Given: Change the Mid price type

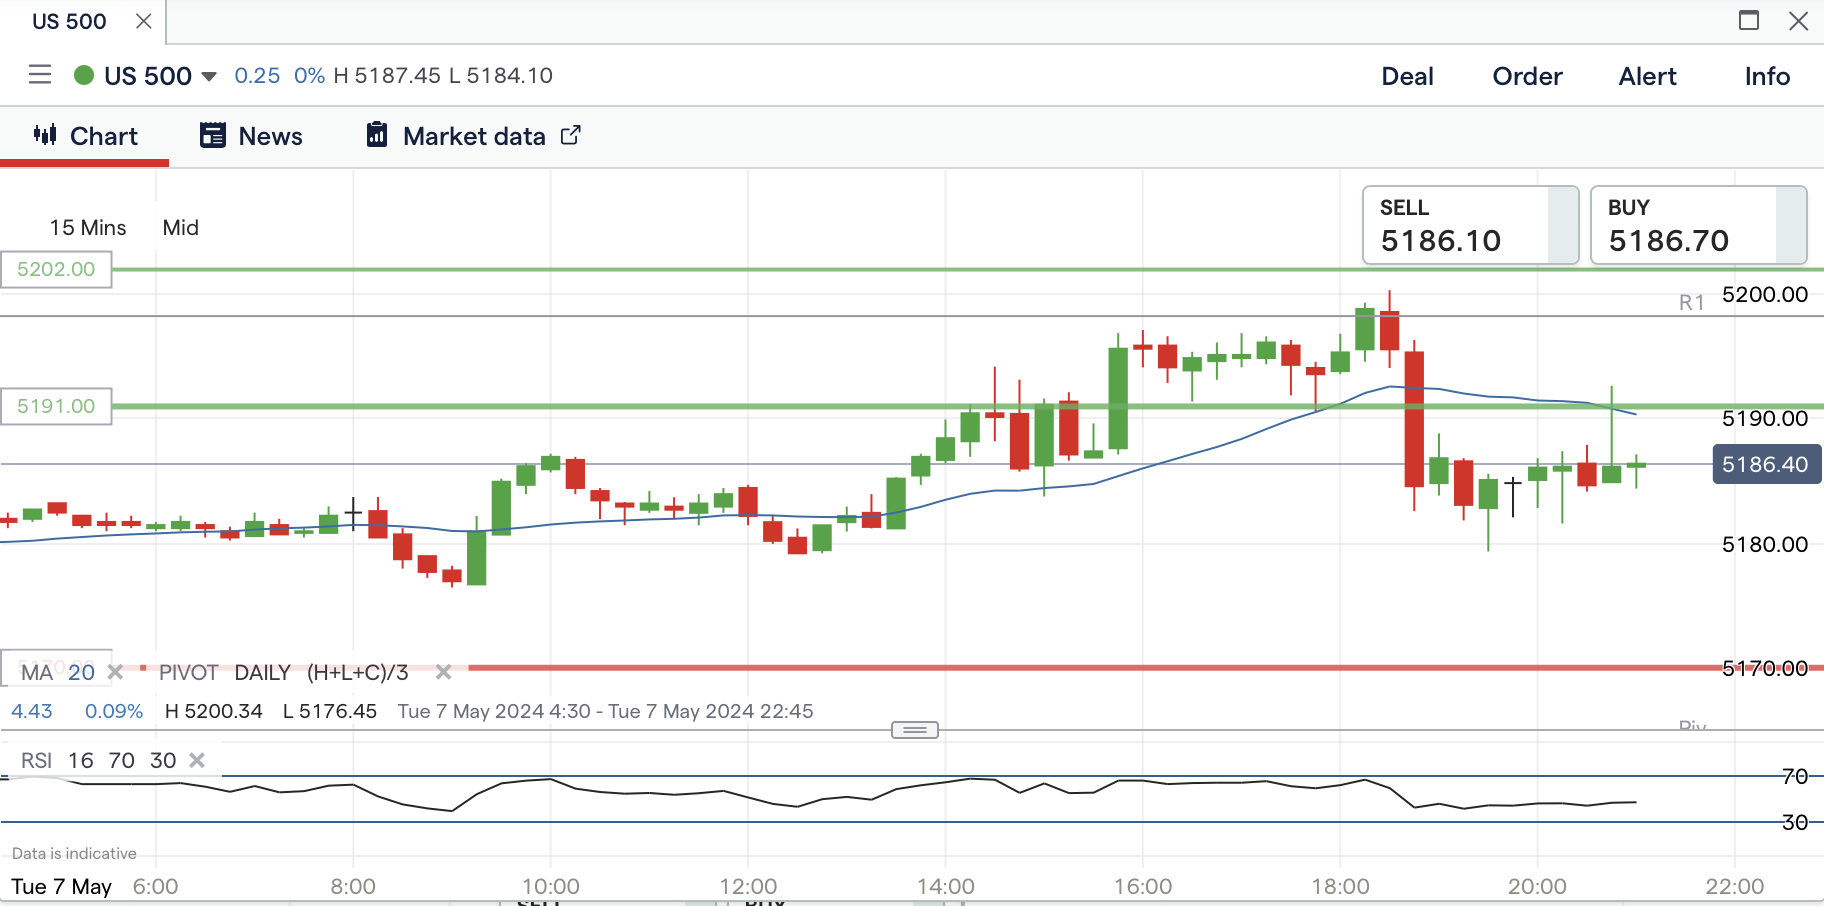Looking at the screenshot, I should 181,228.
